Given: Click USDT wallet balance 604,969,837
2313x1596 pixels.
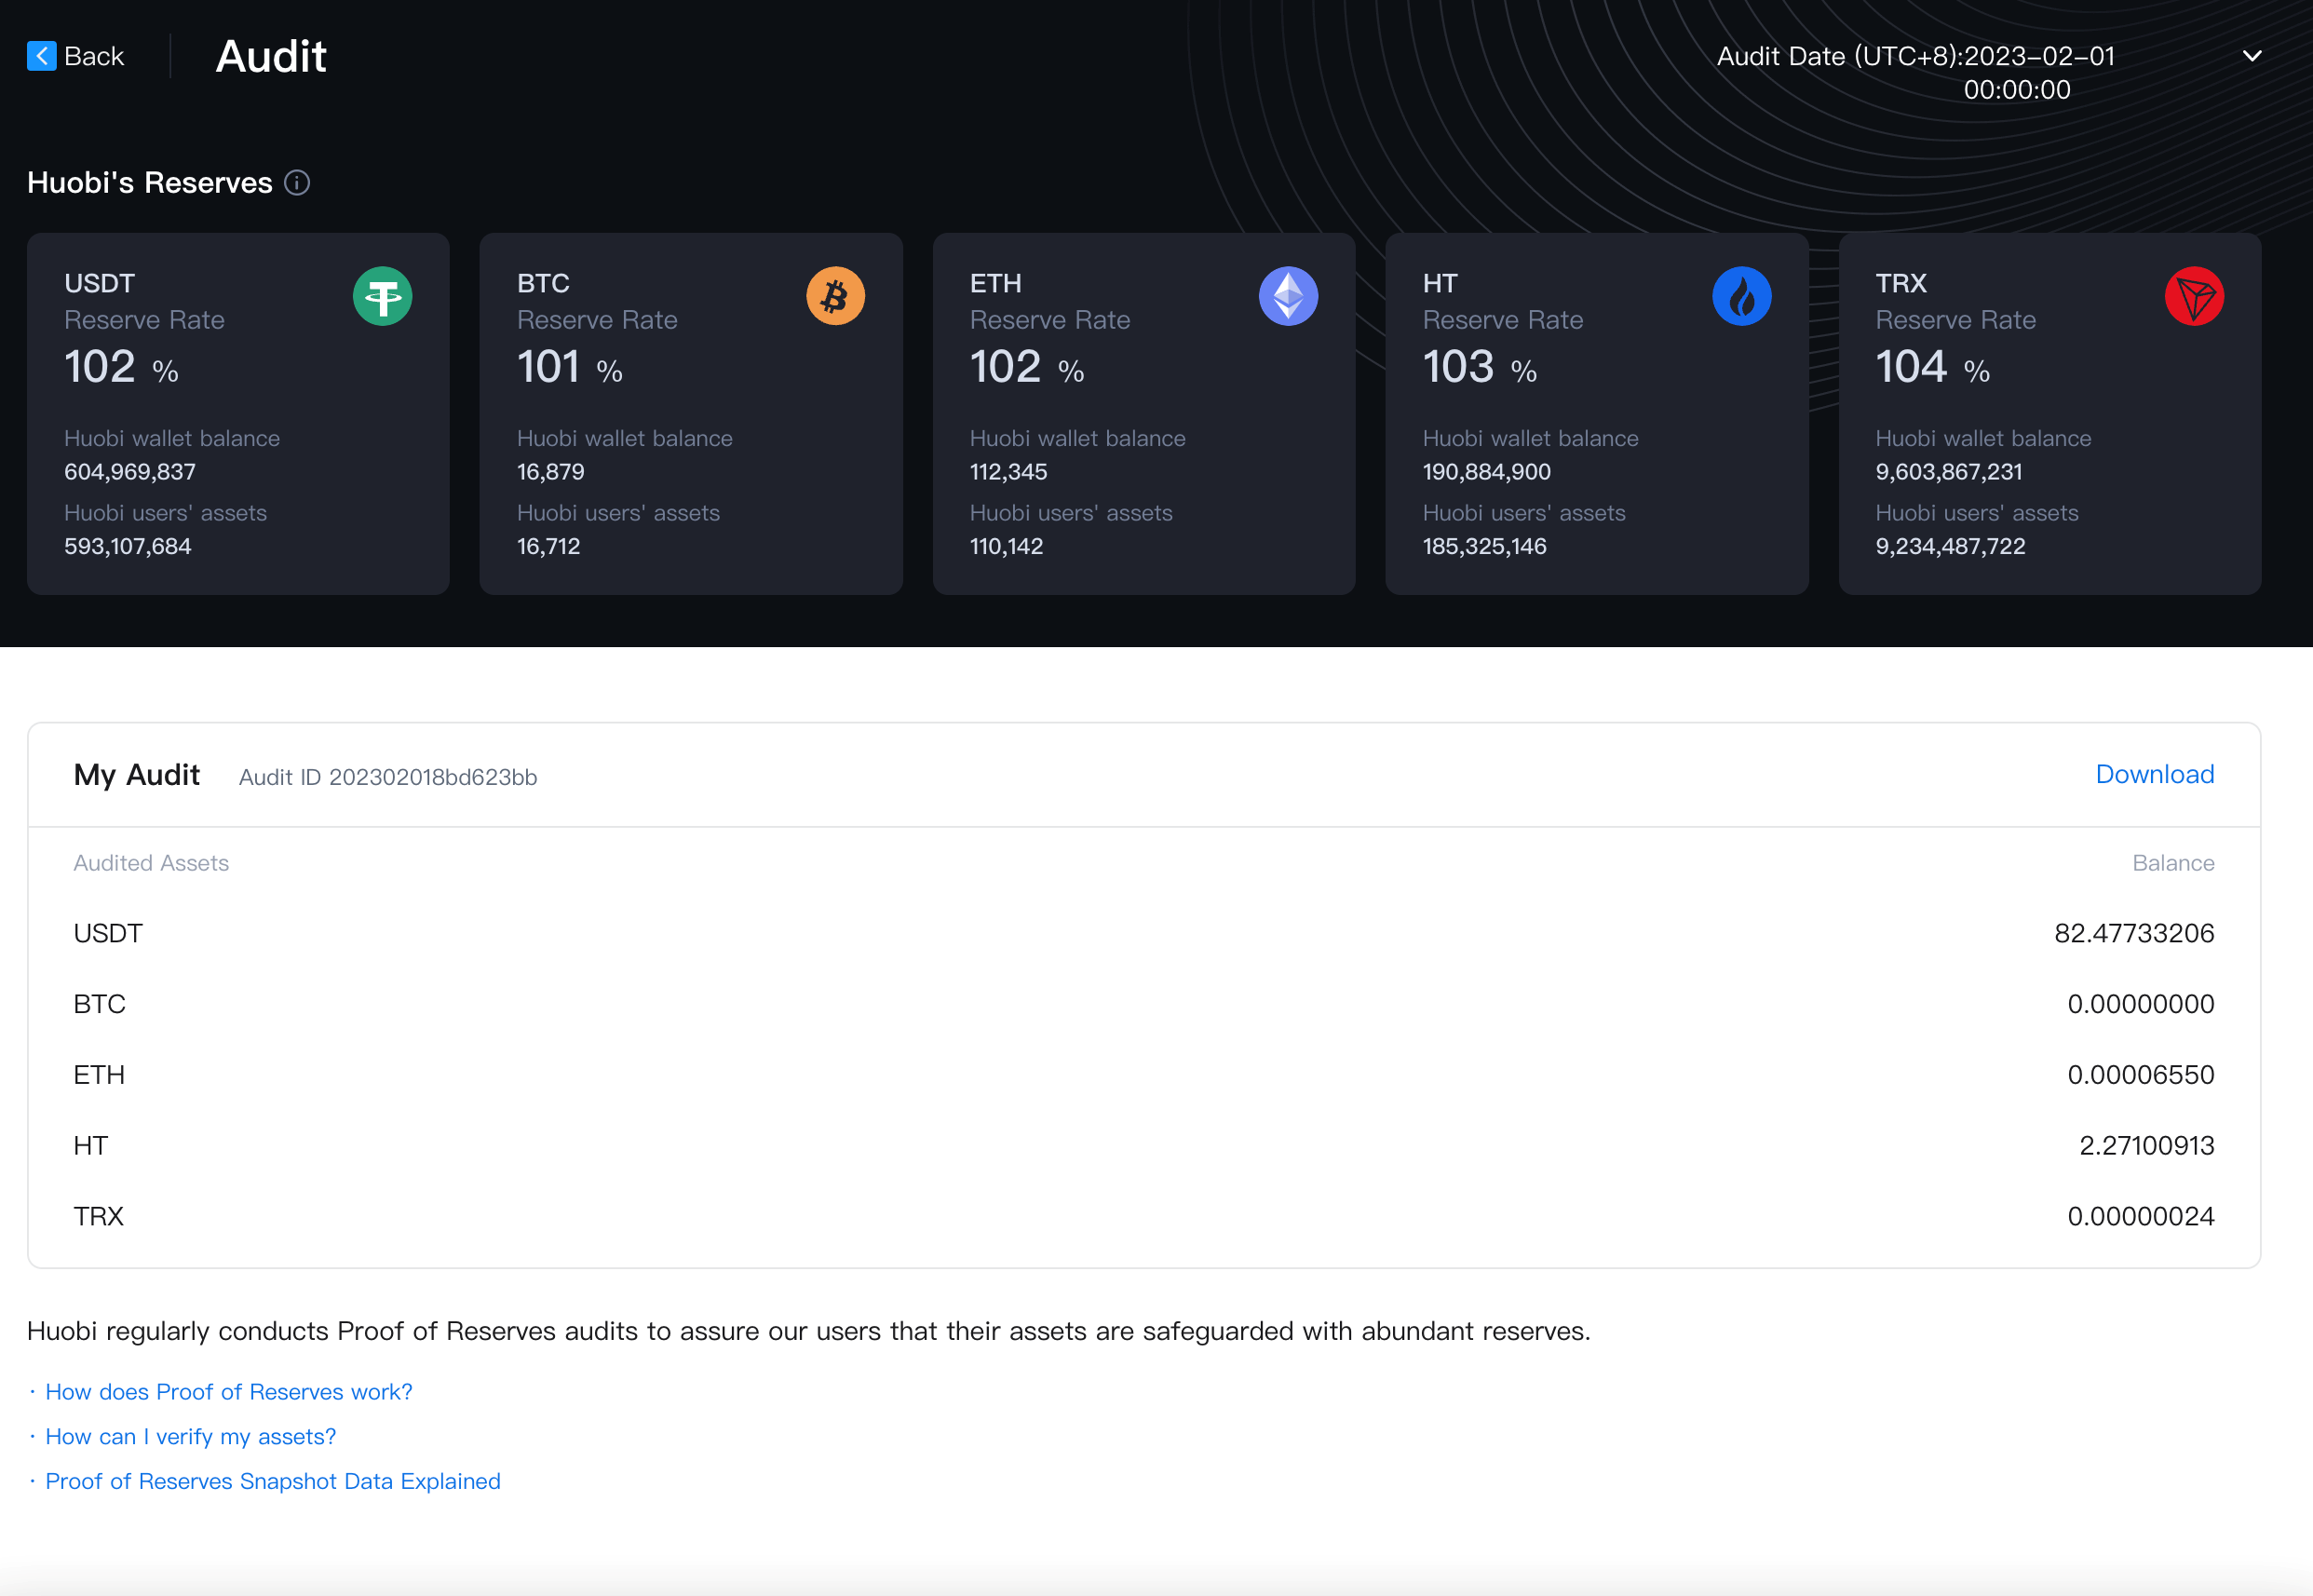Looking at the screenshot, I should tap(130, 472).
